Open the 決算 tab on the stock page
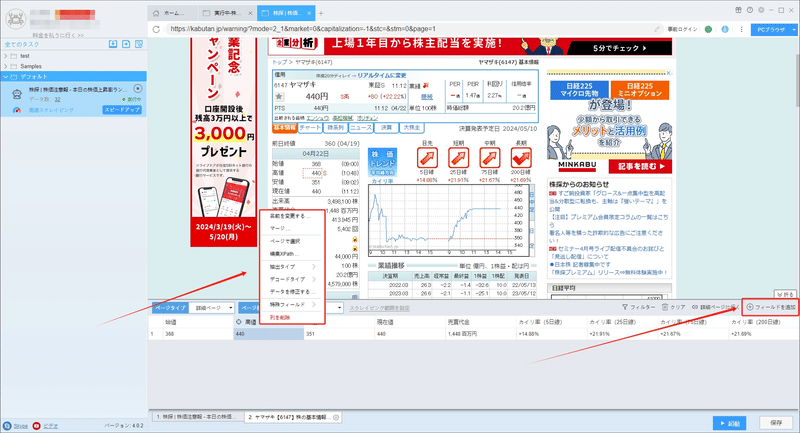Image resolution: width=800 pixels, height=433 pixels. (x=386, y=128)
